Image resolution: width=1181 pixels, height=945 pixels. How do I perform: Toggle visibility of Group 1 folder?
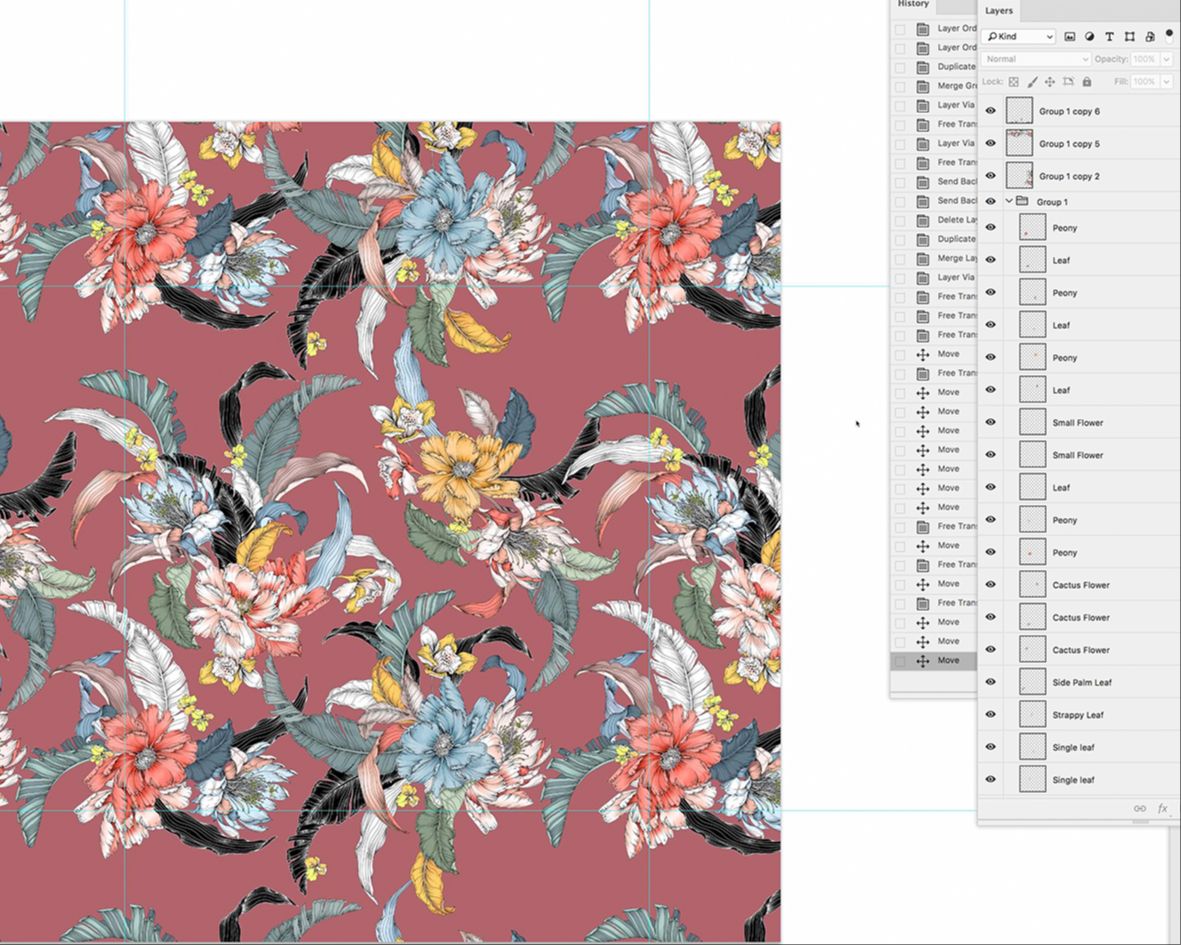coord(990,201)
